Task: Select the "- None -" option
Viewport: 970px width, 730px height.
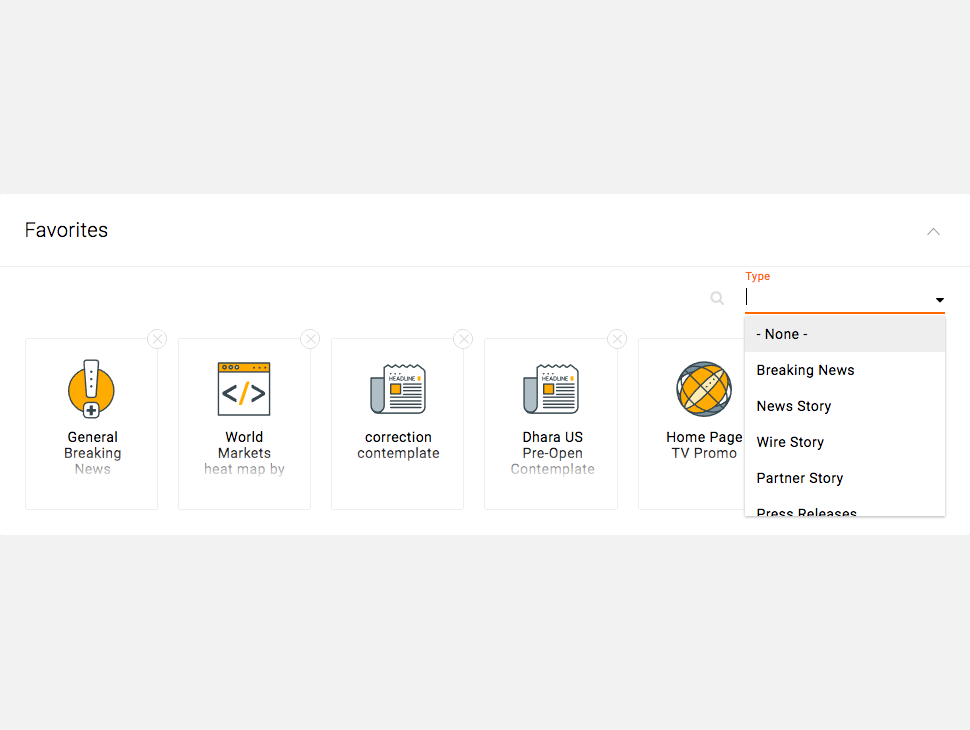Action: tap(844, 334)
